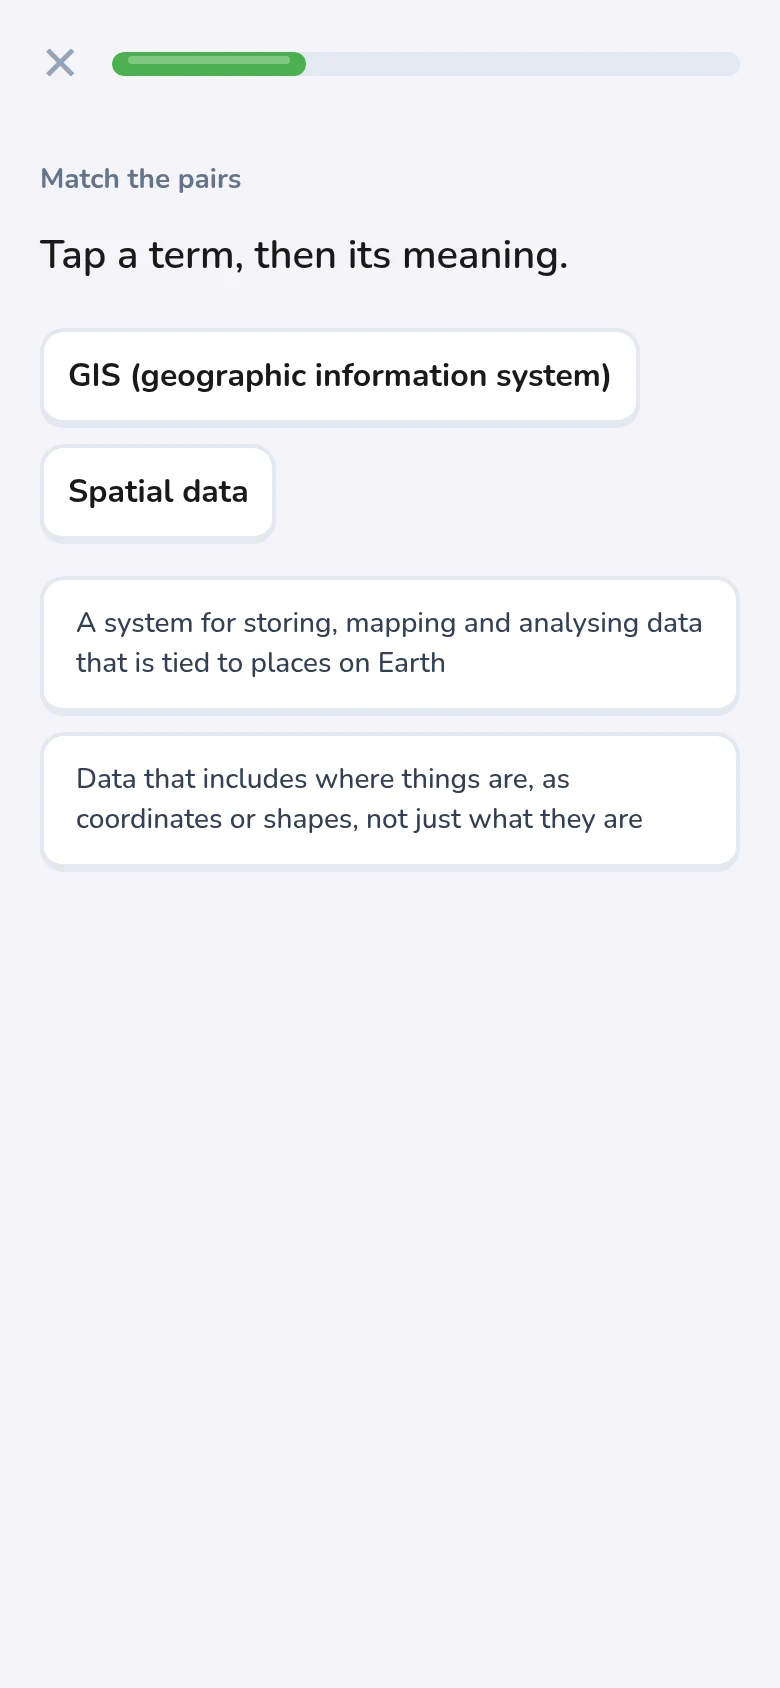Pick the definition starting with 'A system for storing'
This screenshot has height=1688, width=780.
[x=390, y=645]
